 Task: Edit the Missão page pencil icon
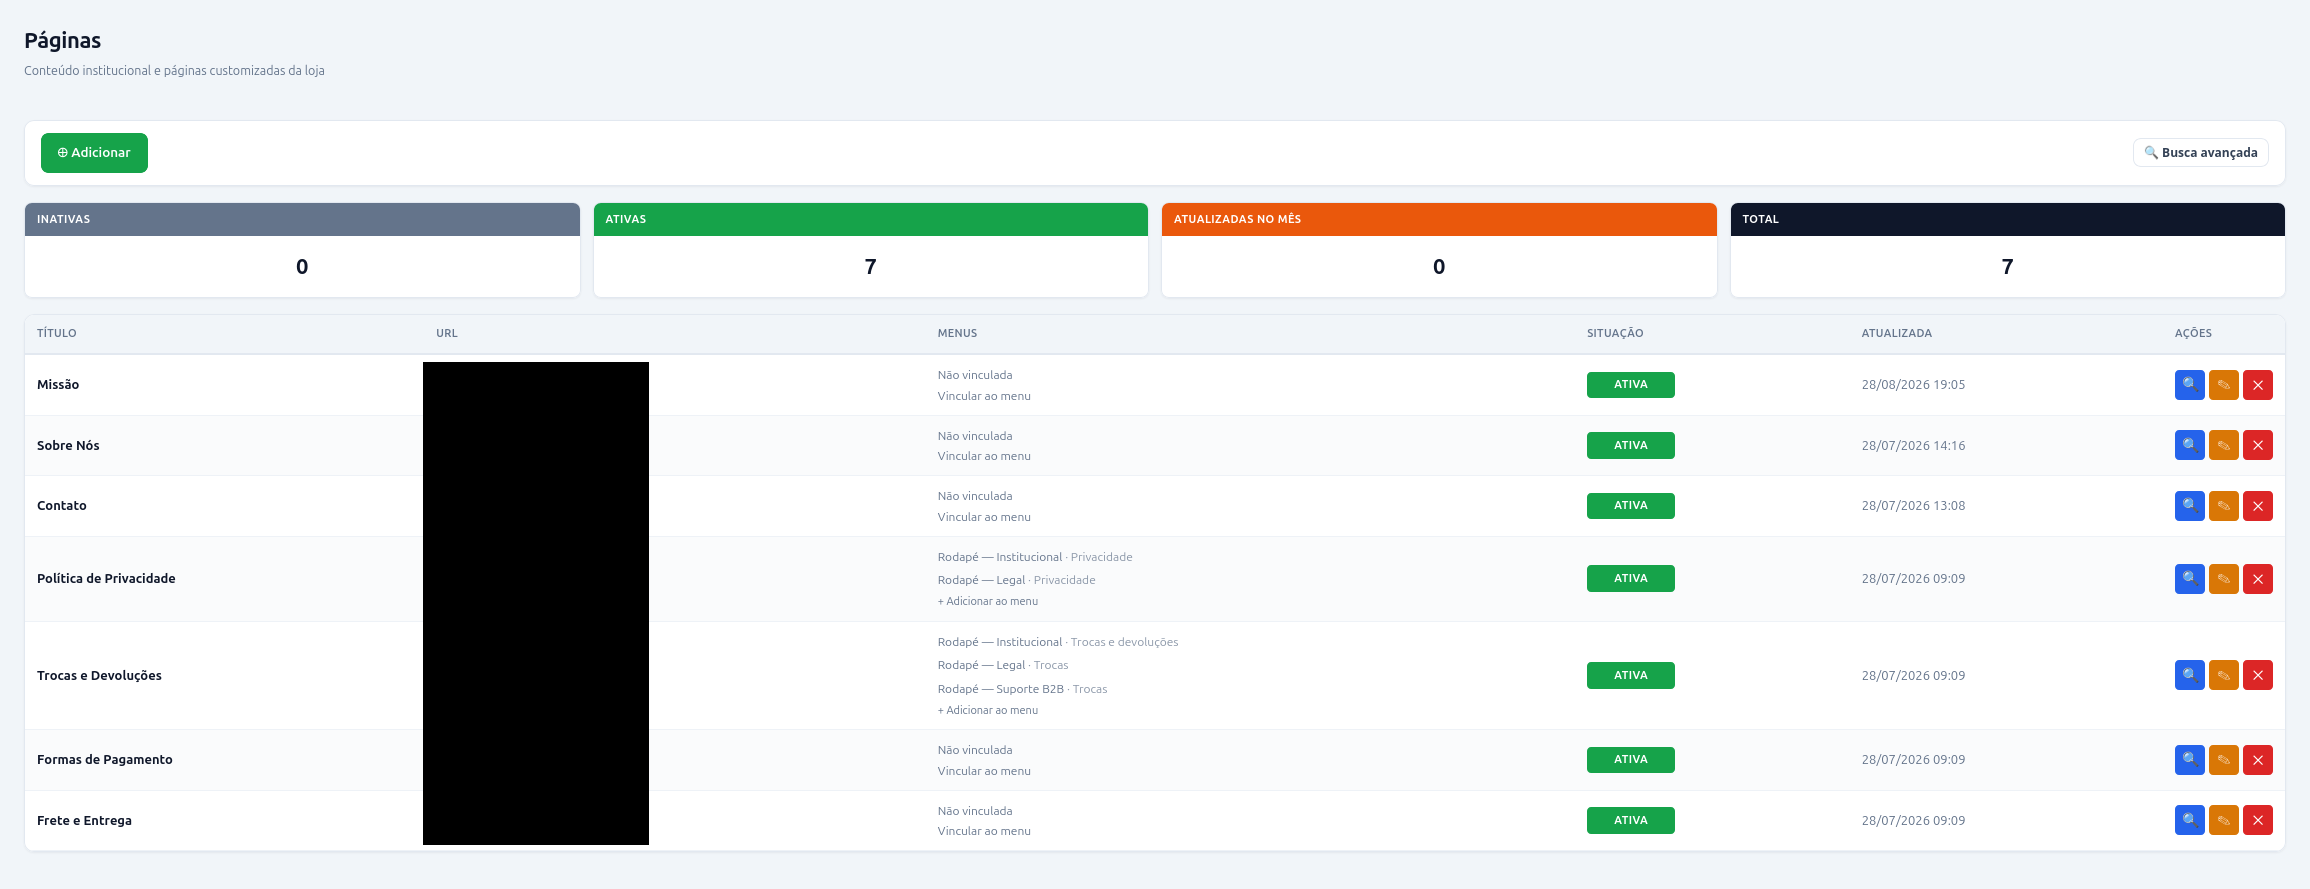[x=2223, y=385]
